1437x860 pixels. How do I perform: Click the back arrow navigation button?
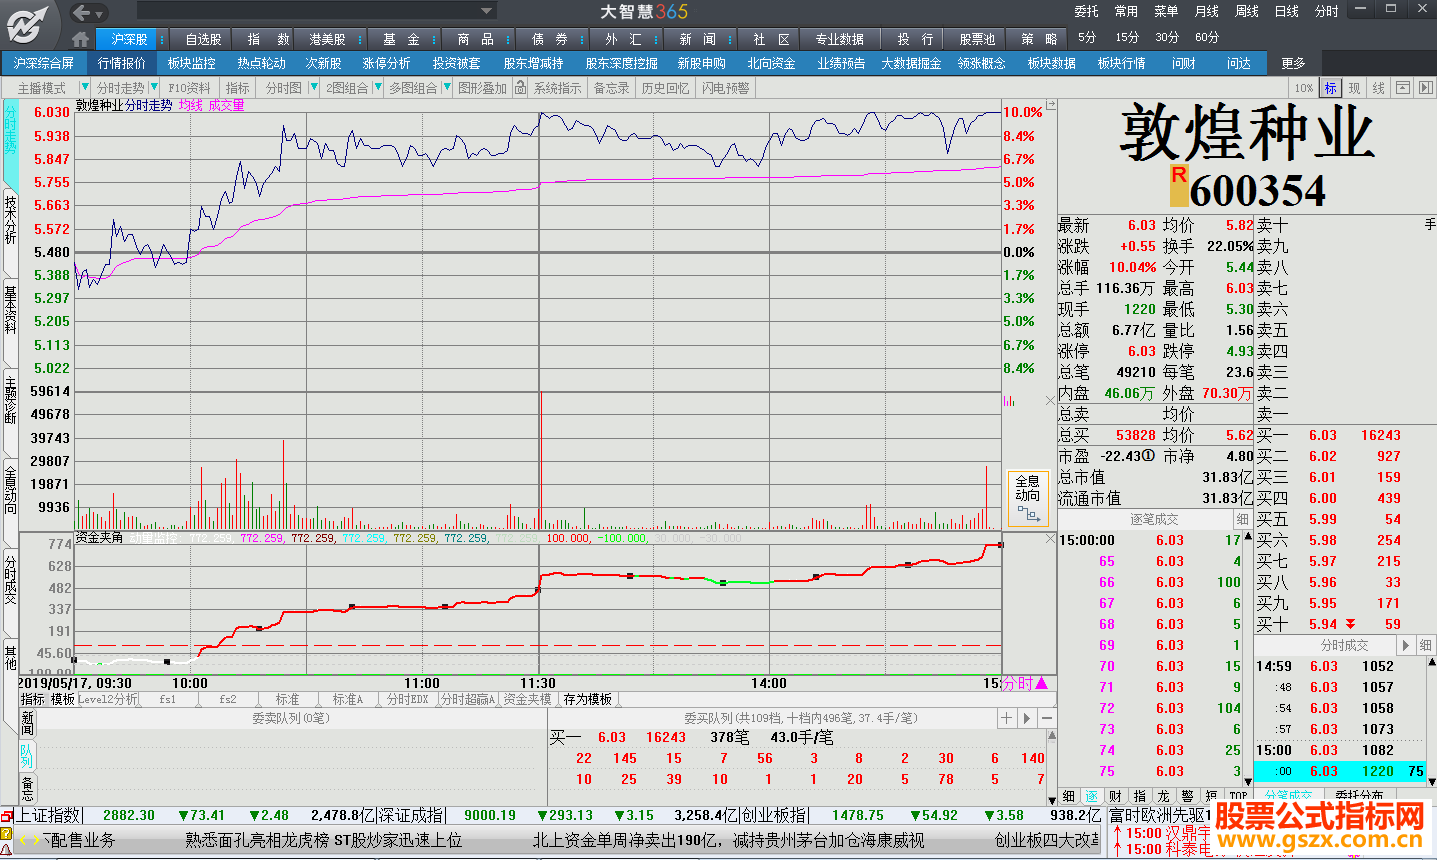coord(83,12)
